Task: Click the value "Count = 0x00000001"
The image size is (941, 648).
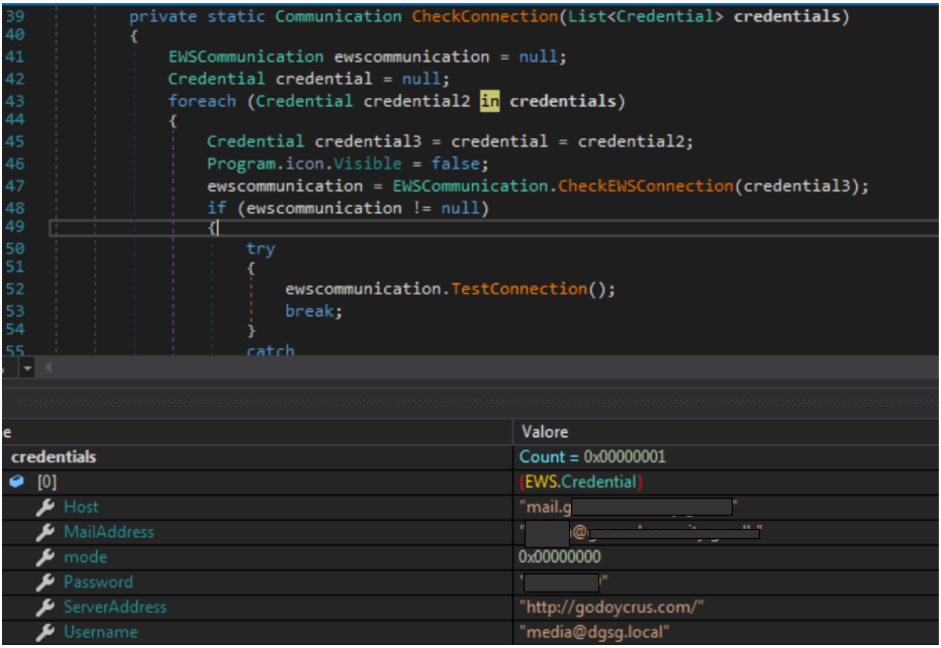Action: coord(592,457)
